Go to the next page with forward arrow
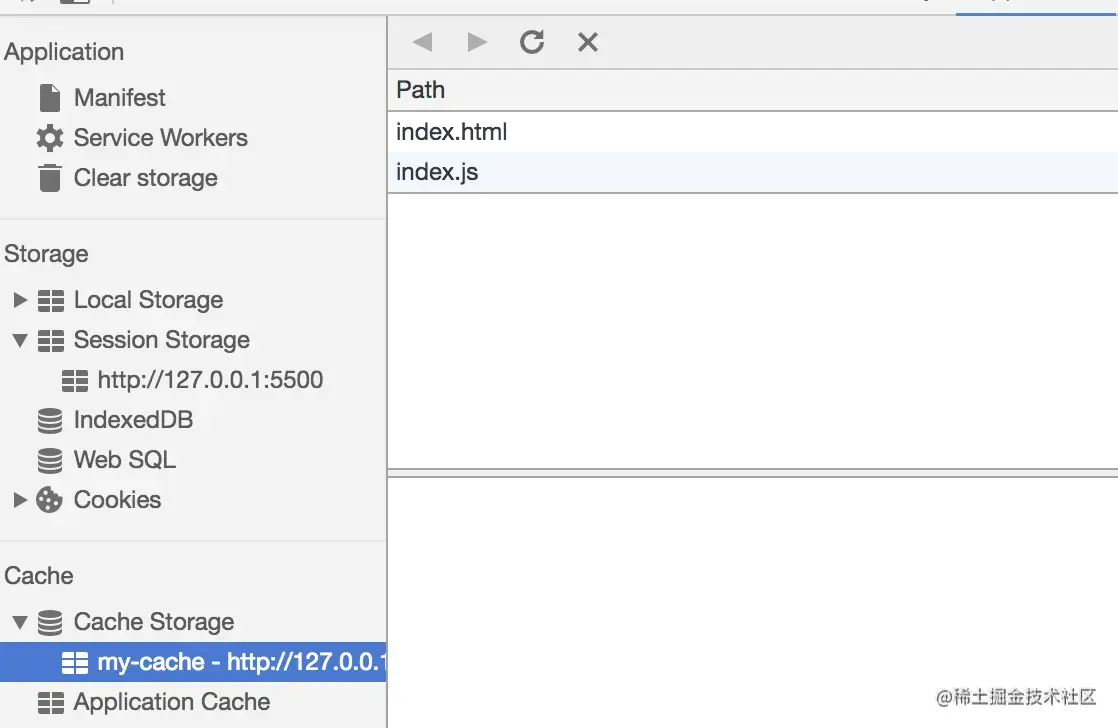 (x=477, y=42)
